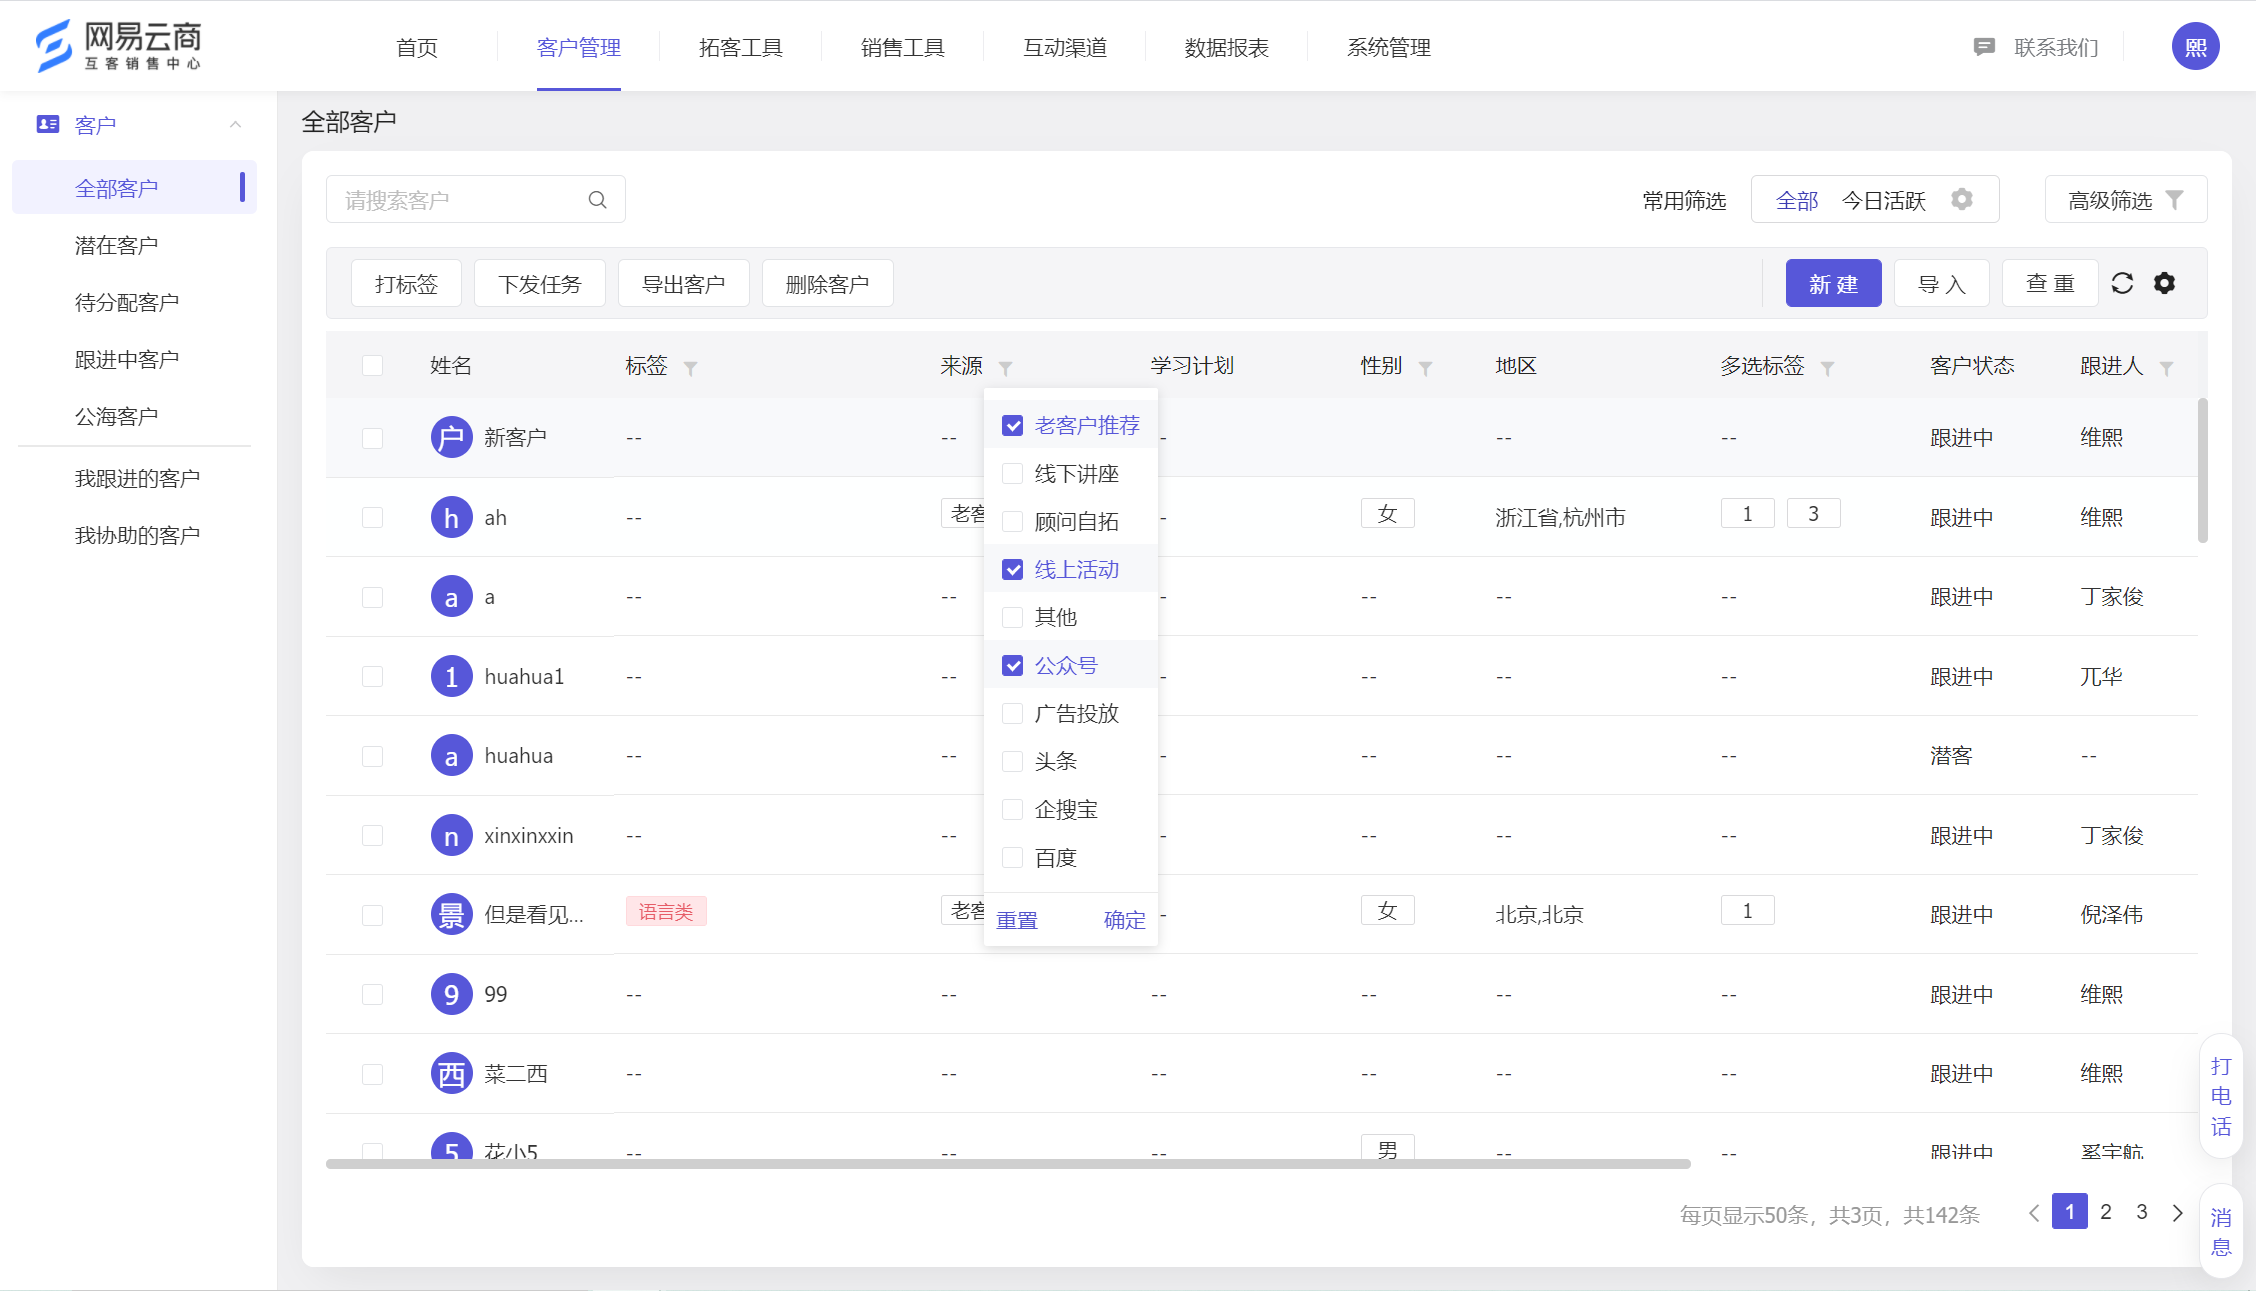Collapse the 客户 sidebar section
The width and height of the screenshot is (2256, 1291).
tap(236, 124)
